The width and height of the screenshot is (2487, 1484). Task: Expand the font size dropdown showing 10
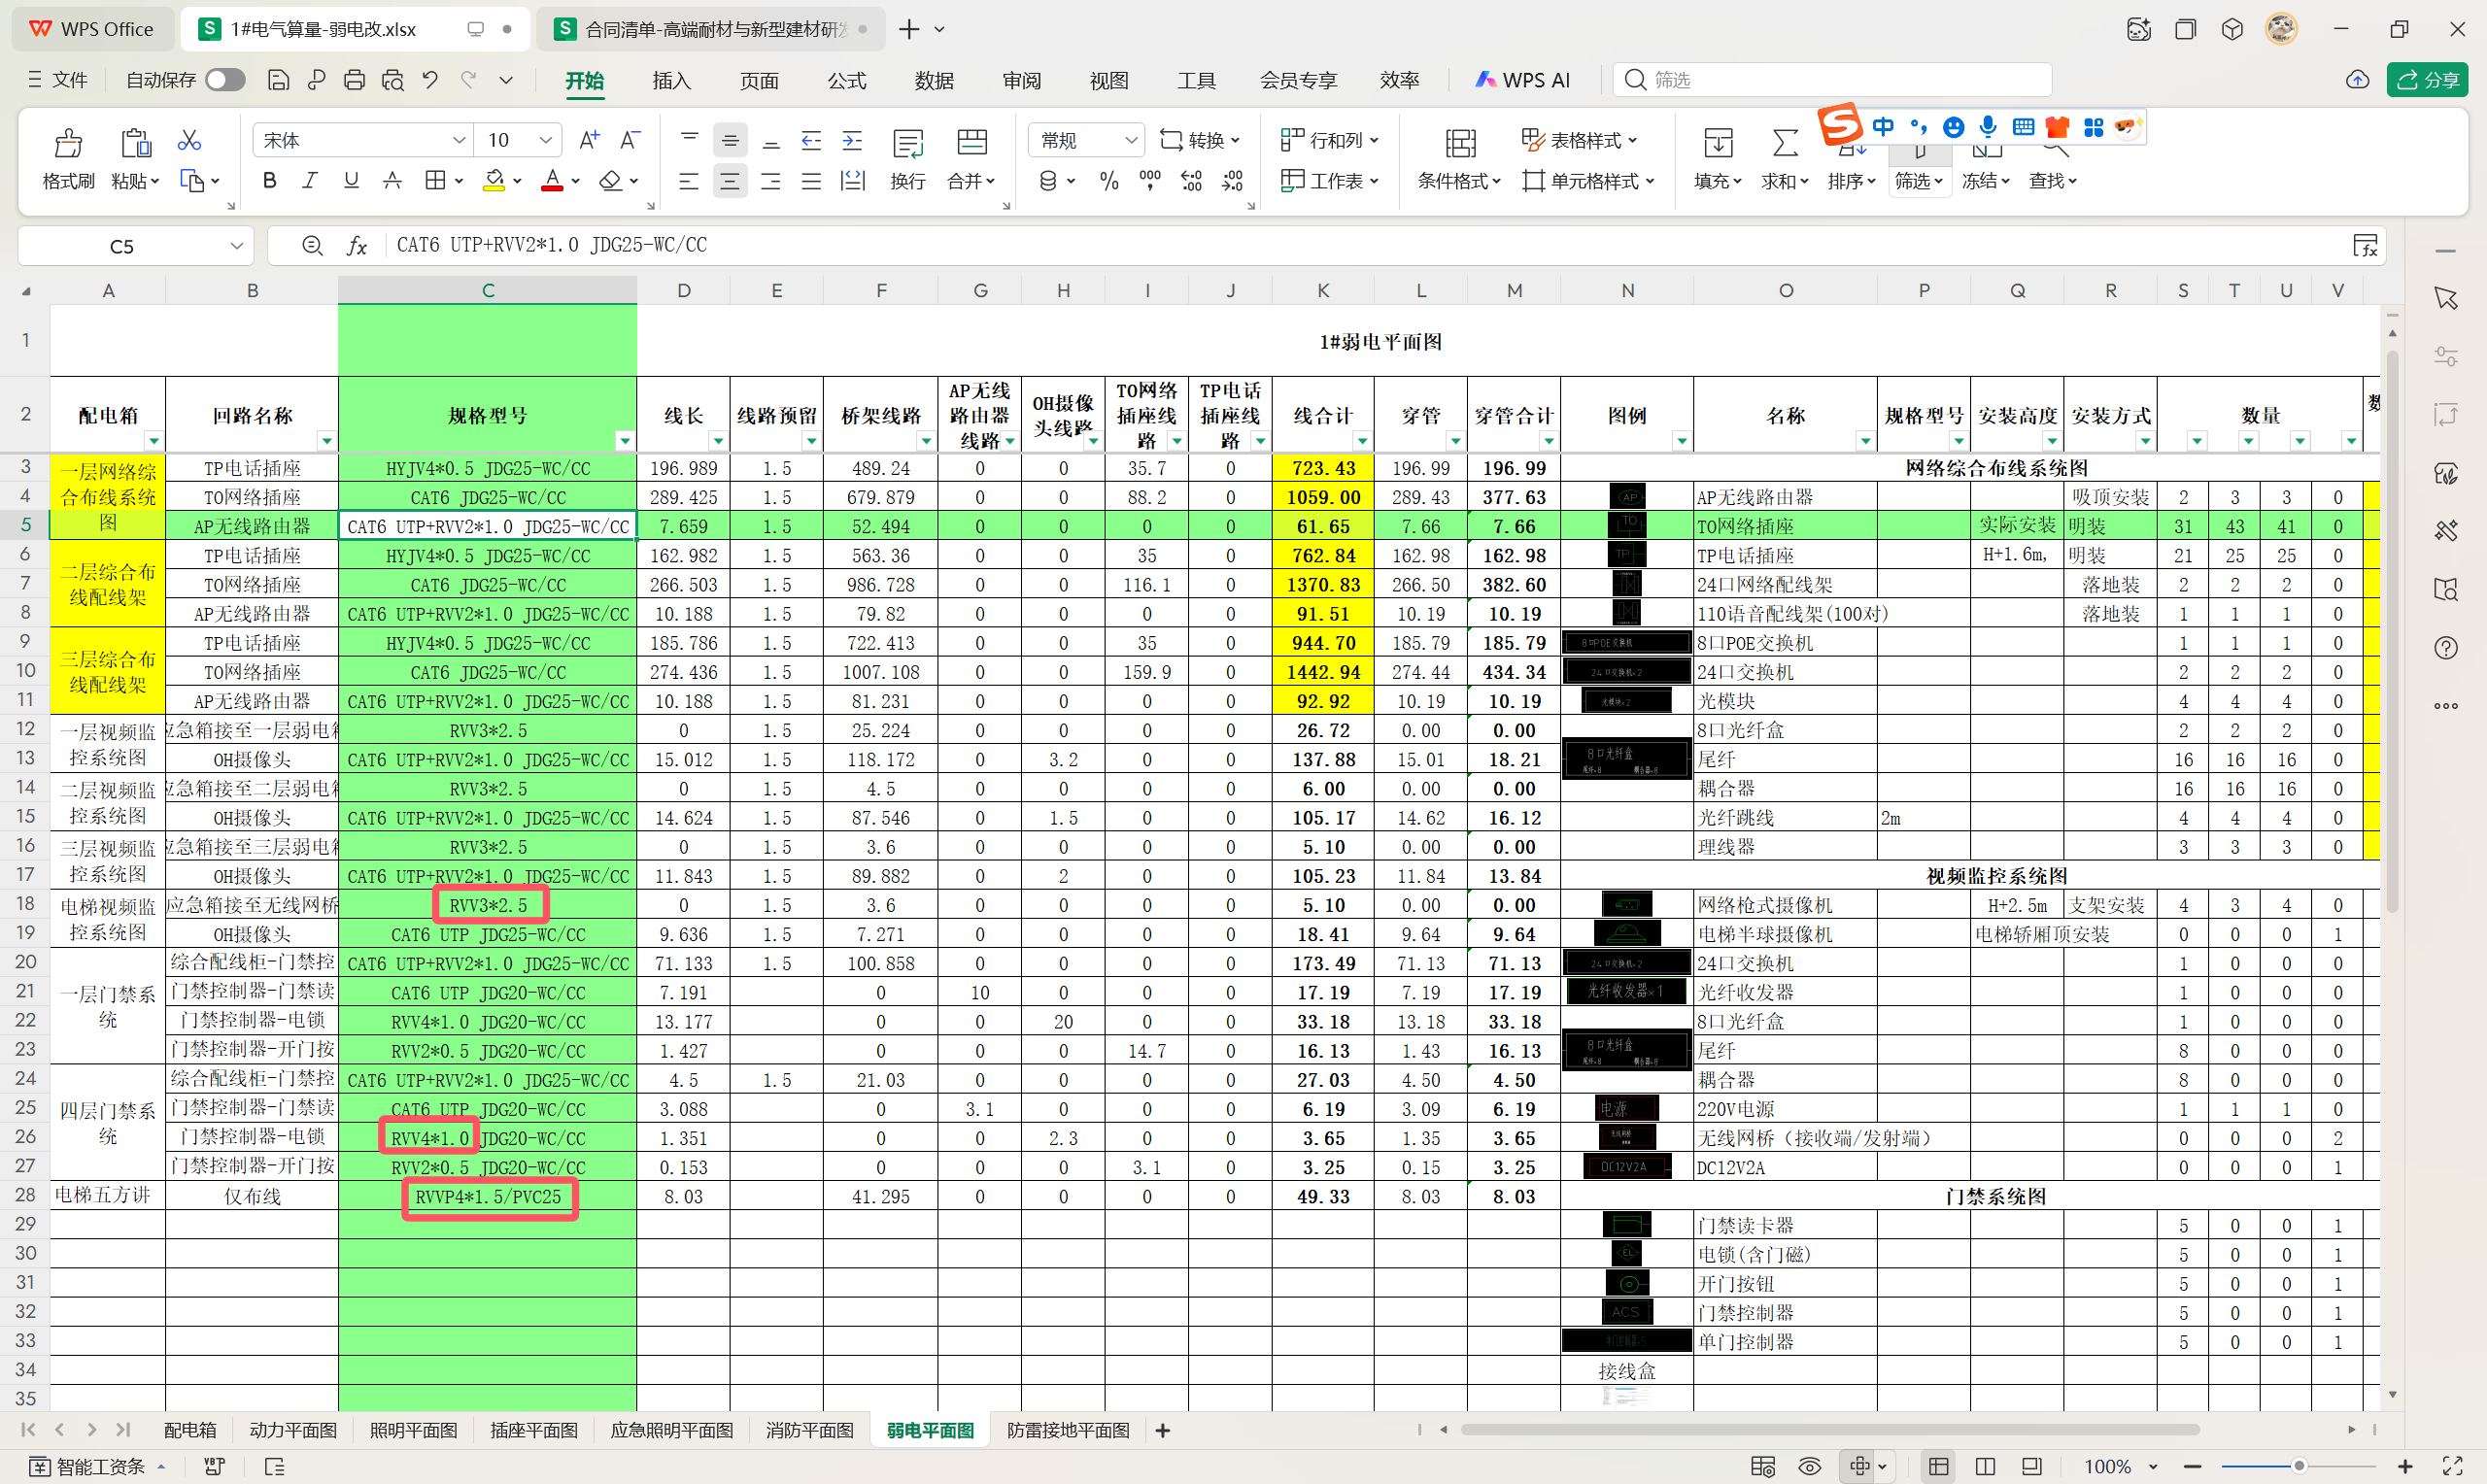click(545, 140)
